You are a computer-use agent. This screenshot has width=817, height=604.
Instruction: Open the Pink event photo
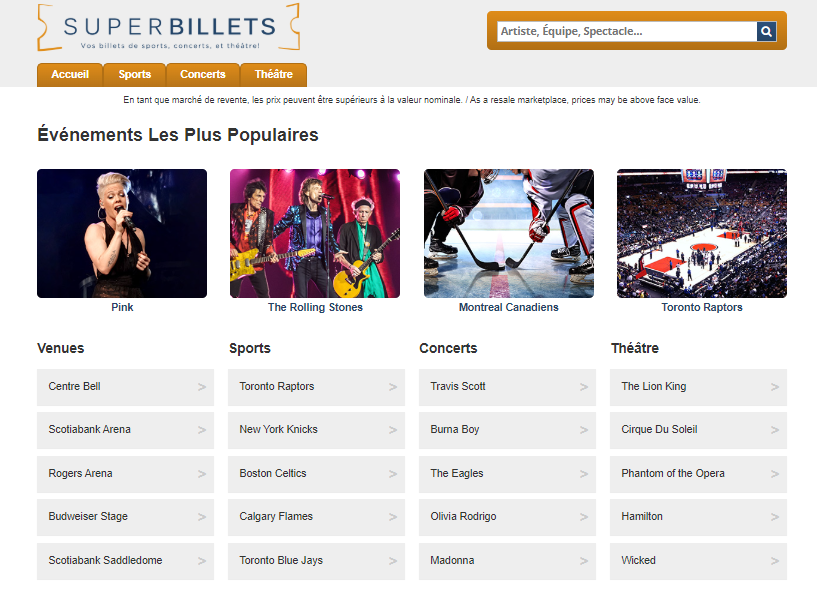coord(122,233)
